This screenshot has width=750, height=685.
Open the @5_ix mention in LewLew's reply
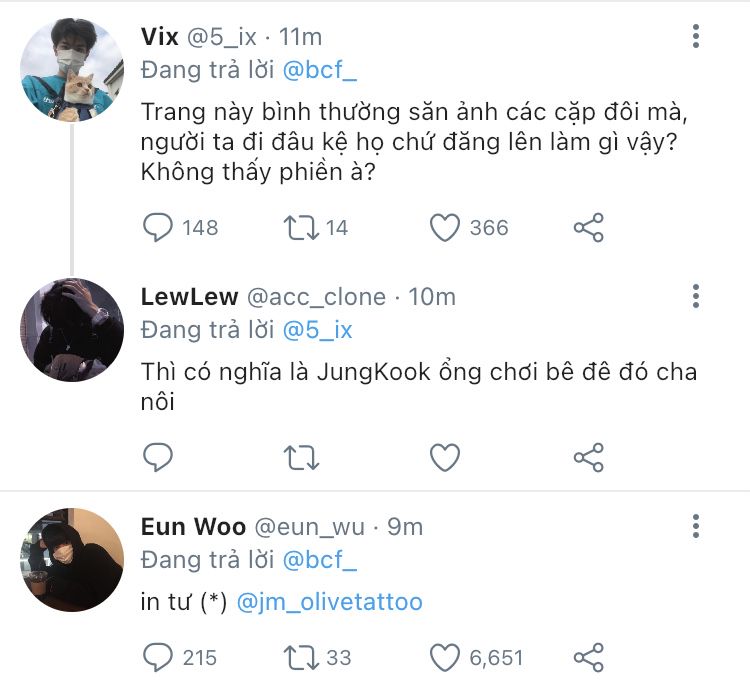tap(318, 330)
